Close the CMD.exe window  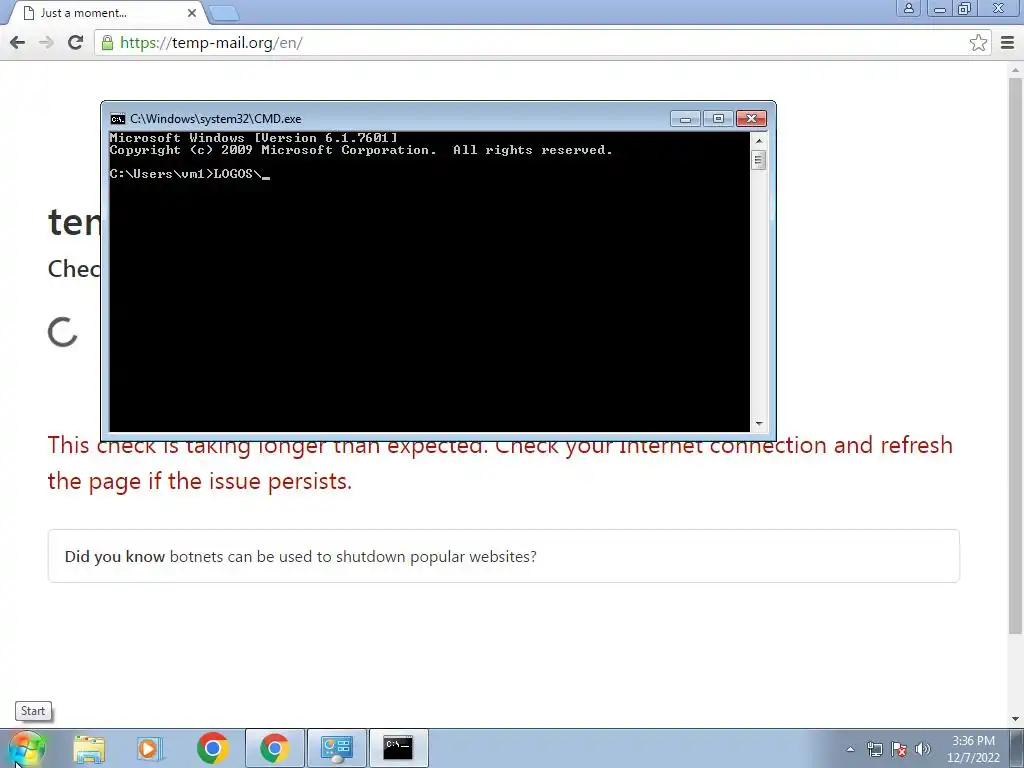coord(751,119)
